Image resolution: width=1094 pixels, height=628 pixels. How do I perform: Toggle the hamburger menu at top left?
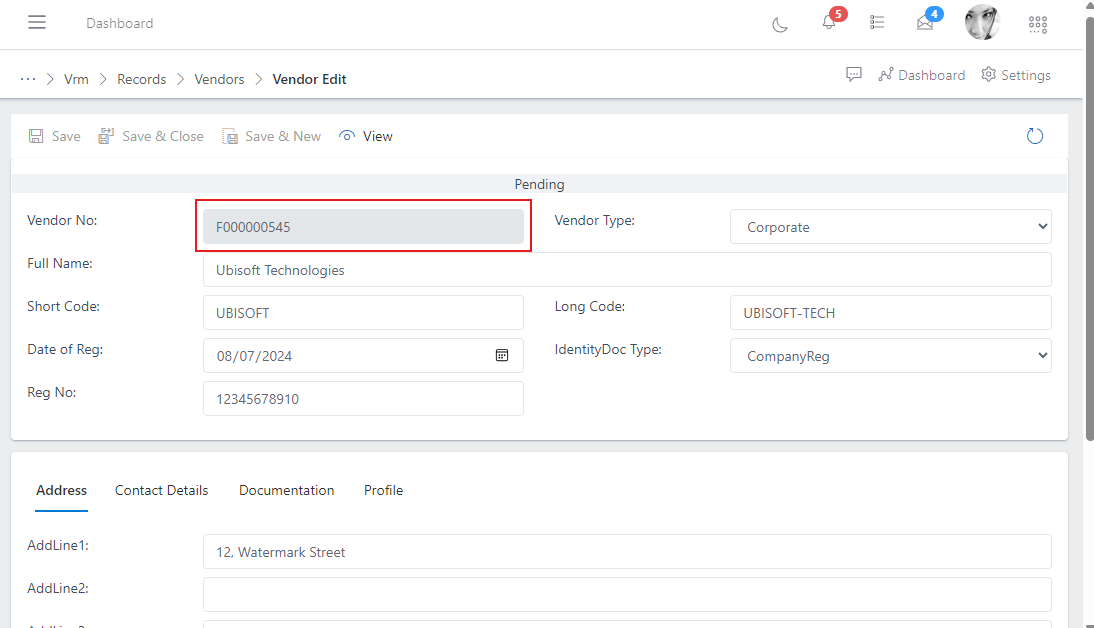coord(37,22)
